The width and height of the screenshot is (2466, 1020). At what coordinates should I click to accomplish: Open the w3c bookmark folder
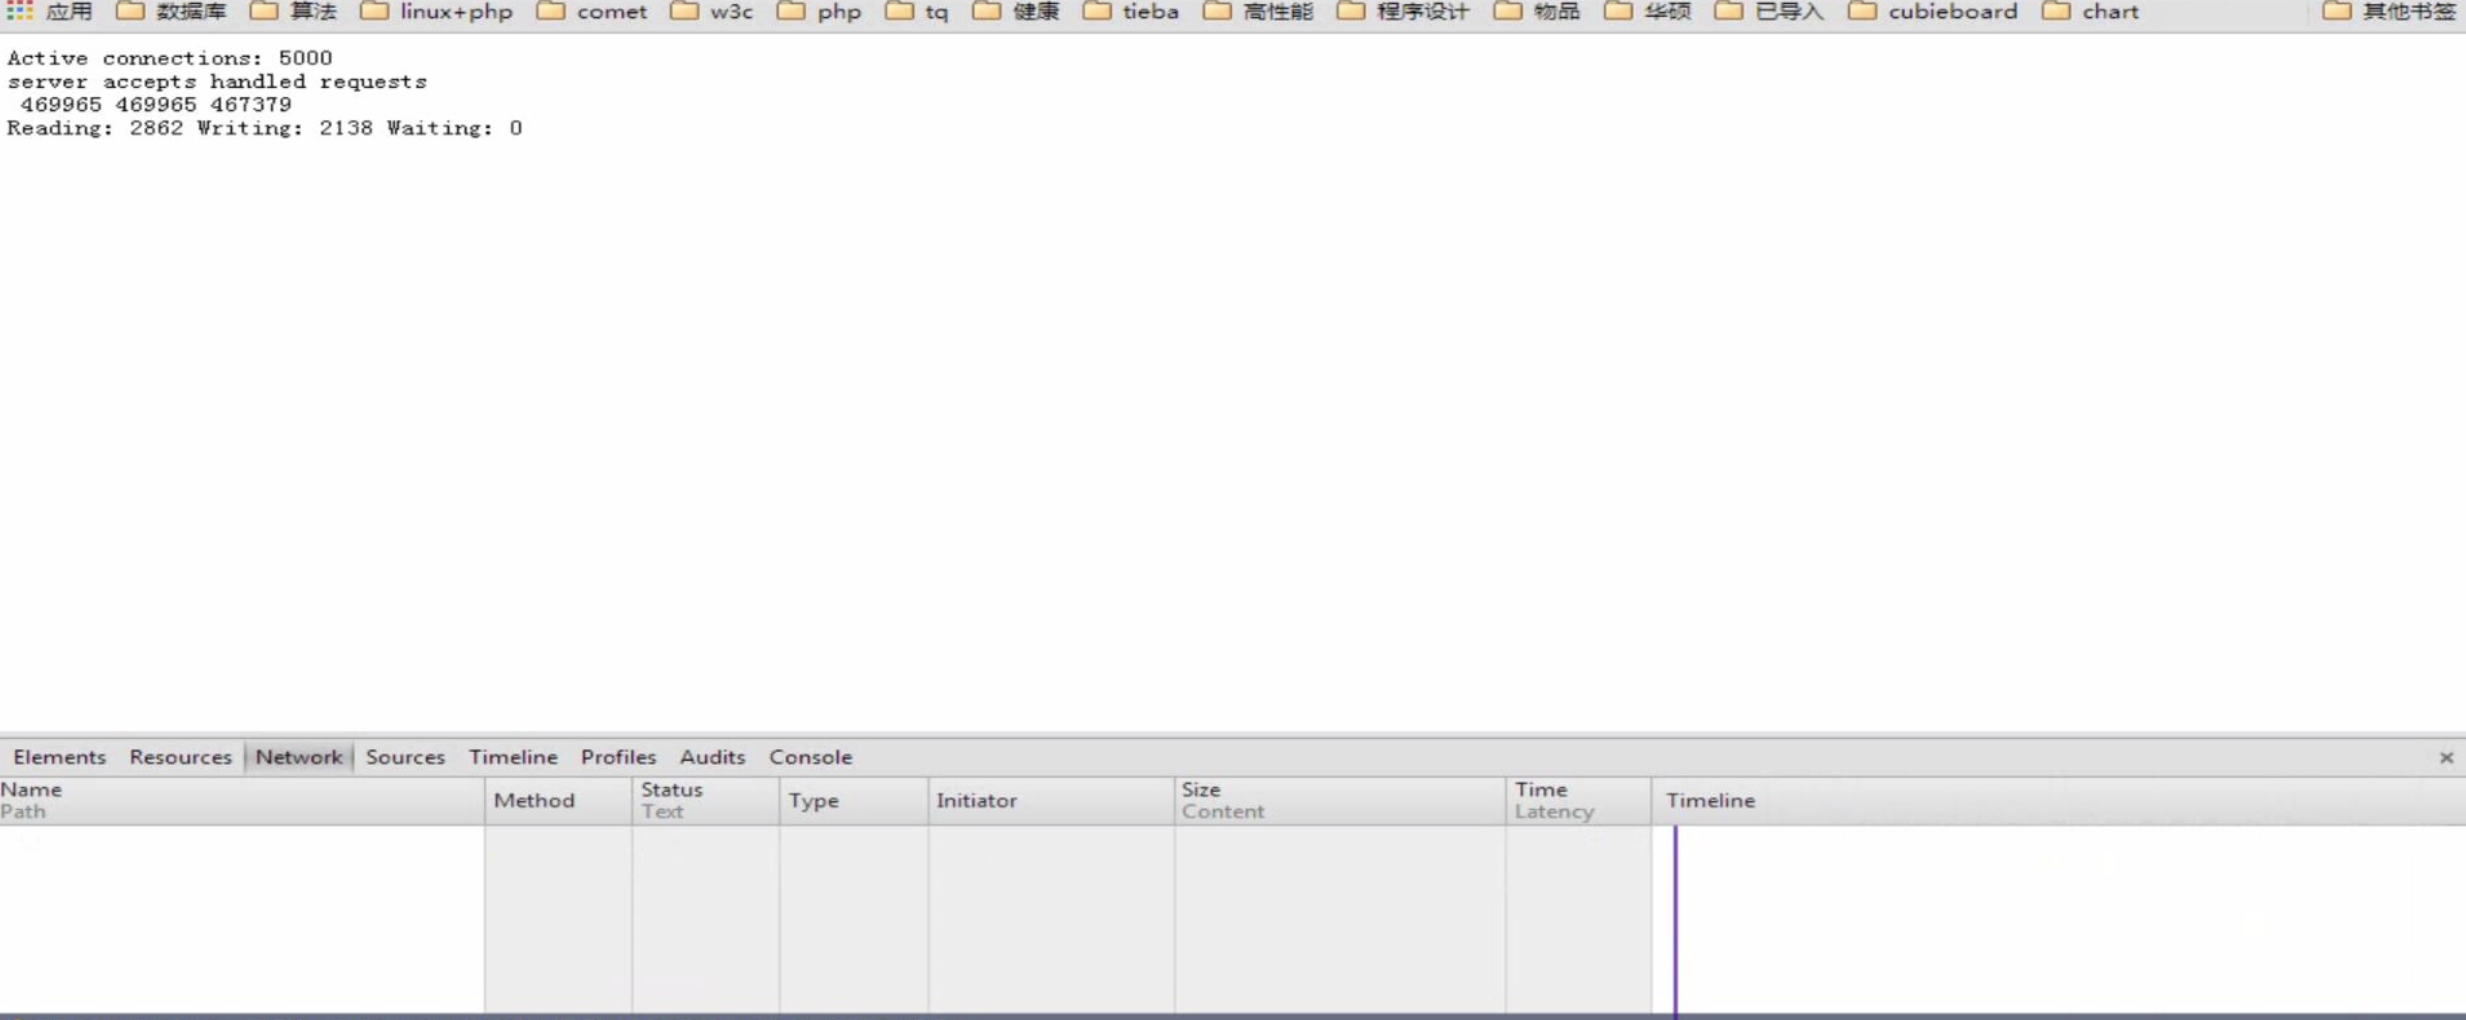[x=712, y=11]
